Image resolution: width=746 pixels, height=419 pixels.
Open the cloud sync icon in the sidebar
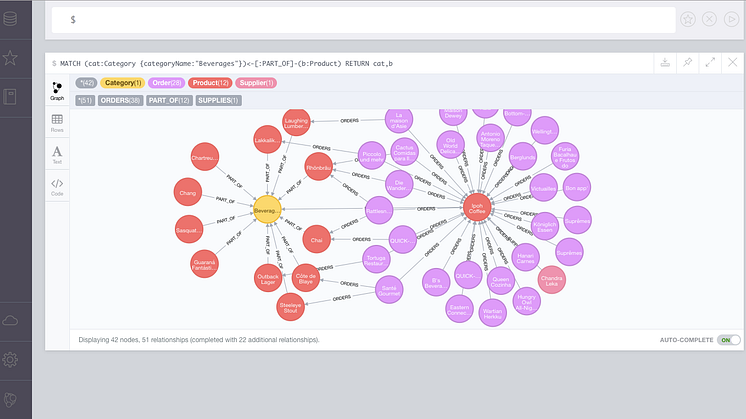tap(10, 321)
